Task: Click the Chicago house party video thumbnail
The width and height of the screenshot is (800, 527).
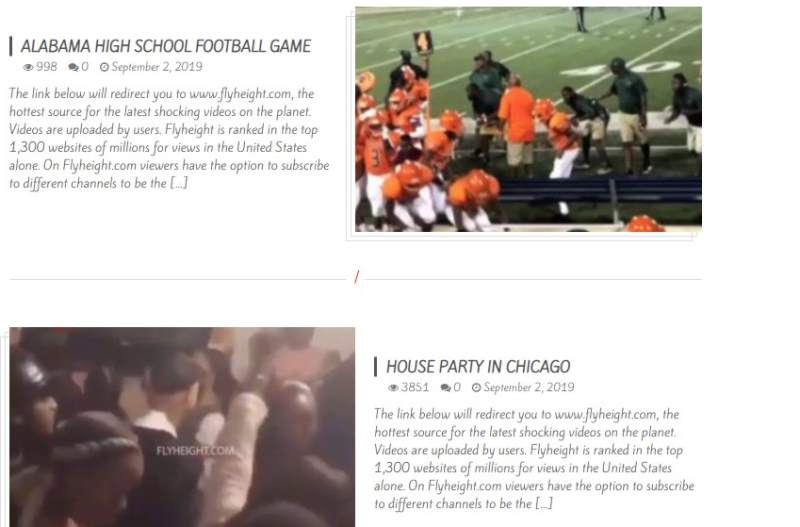Action: click(x=182, y=427)
